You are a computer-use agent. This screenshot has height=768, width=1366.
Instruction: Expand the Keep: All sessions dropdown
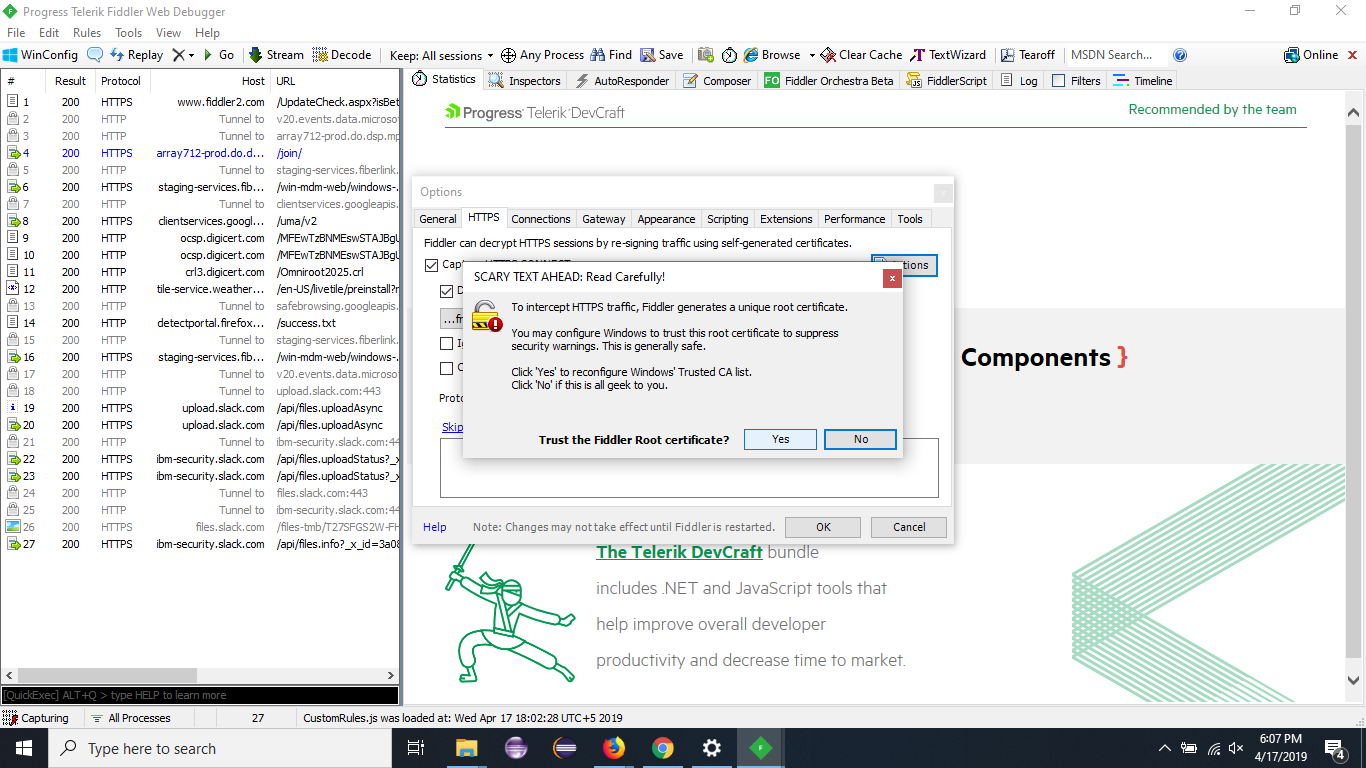(x=490, y=56)
